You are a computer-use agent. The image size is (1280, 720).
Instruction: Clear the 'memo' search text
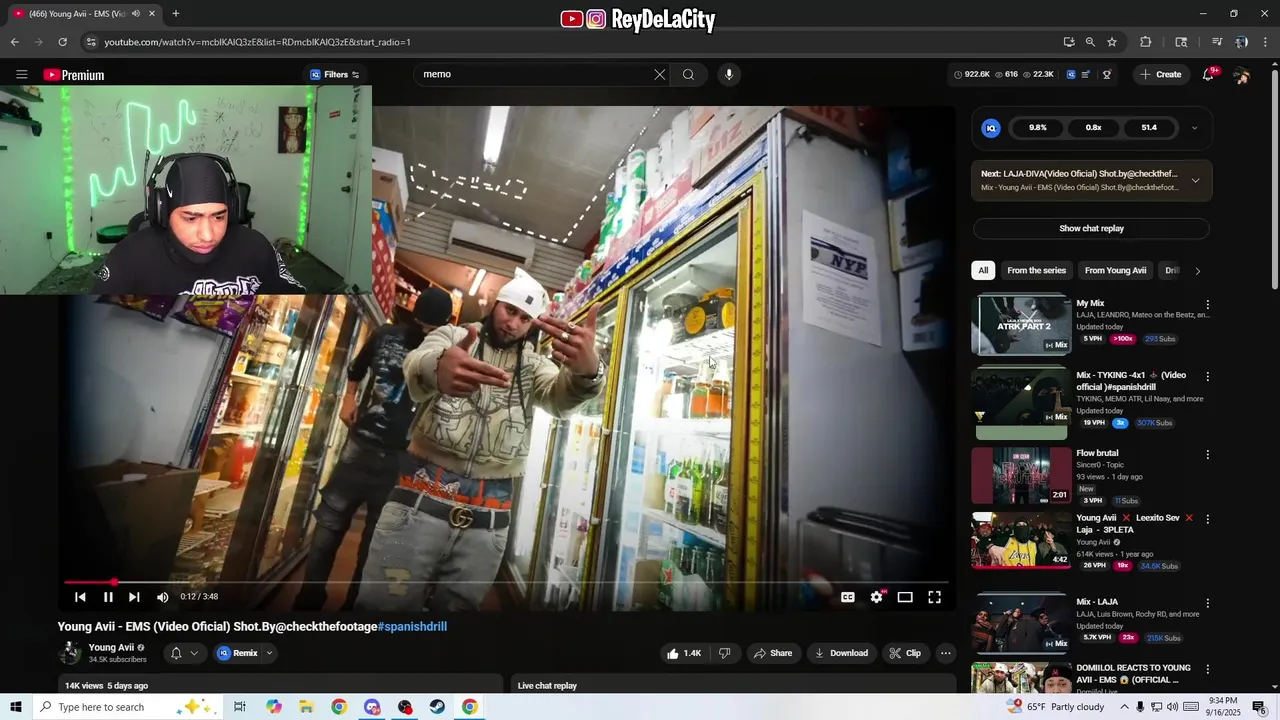[659, 74]
